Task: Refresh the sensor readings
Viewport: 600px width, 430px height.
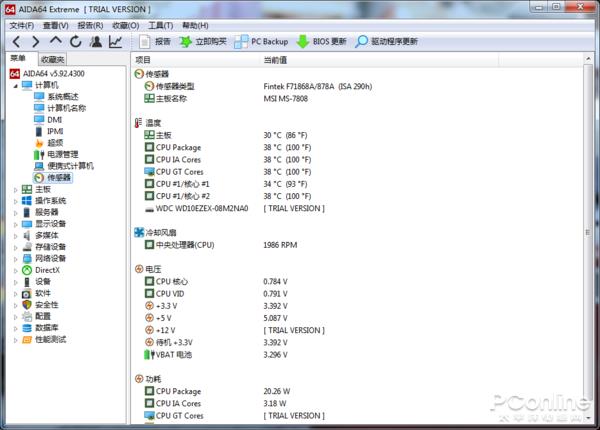Action: [75, 41]
